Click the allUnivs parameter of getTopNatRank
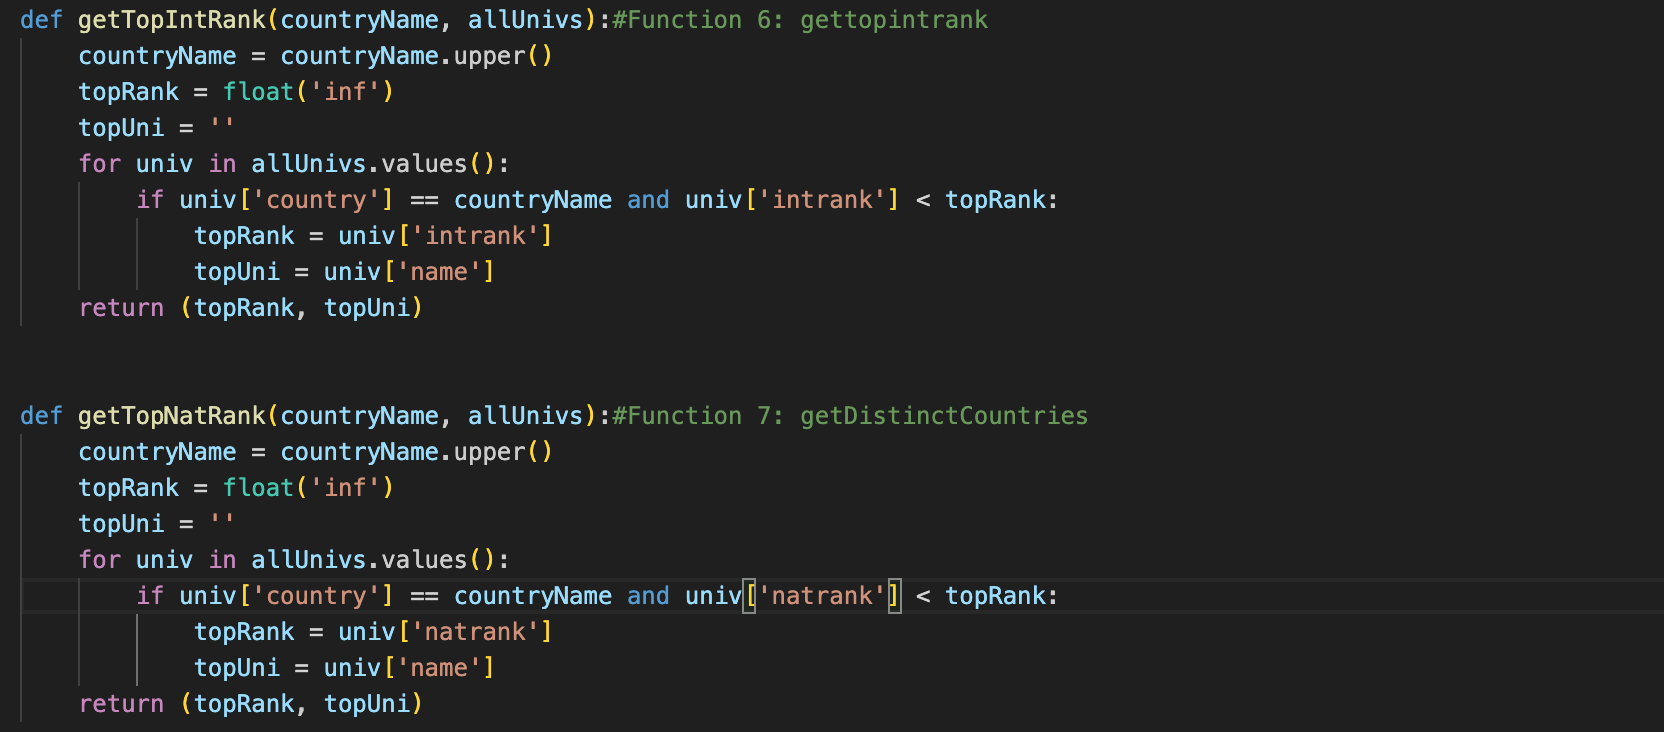This screenshot has width=1664, height=732. (x=525, y=416)
